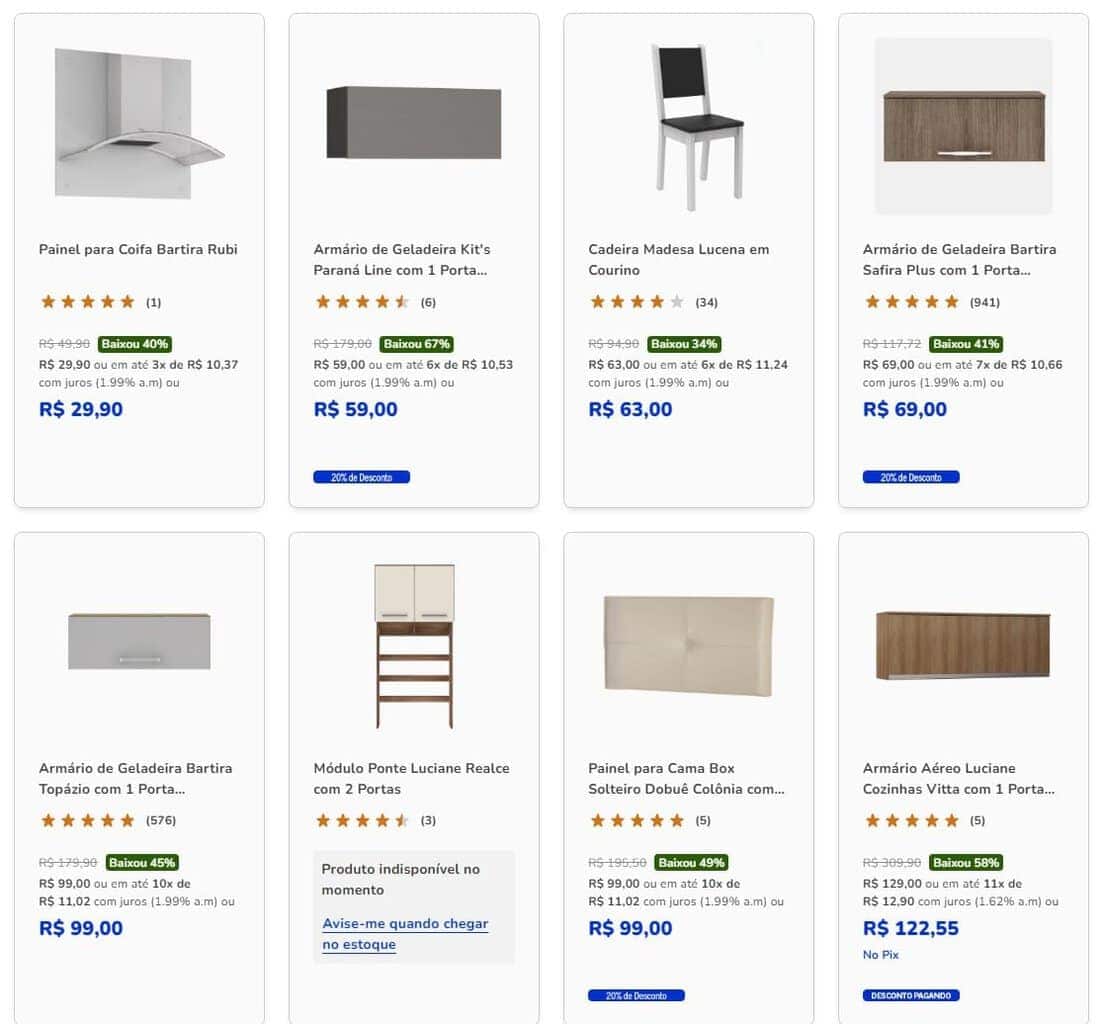Click the star rating with 34 reviews
The width and height of the screenshot is (1105, 1024).
[x=637, y=302]
